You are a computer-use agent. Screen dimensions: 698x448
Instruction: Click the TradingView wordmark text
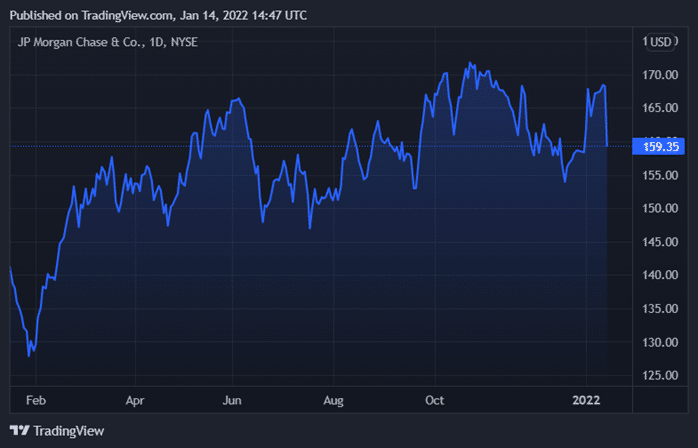[x=69, y=431]
